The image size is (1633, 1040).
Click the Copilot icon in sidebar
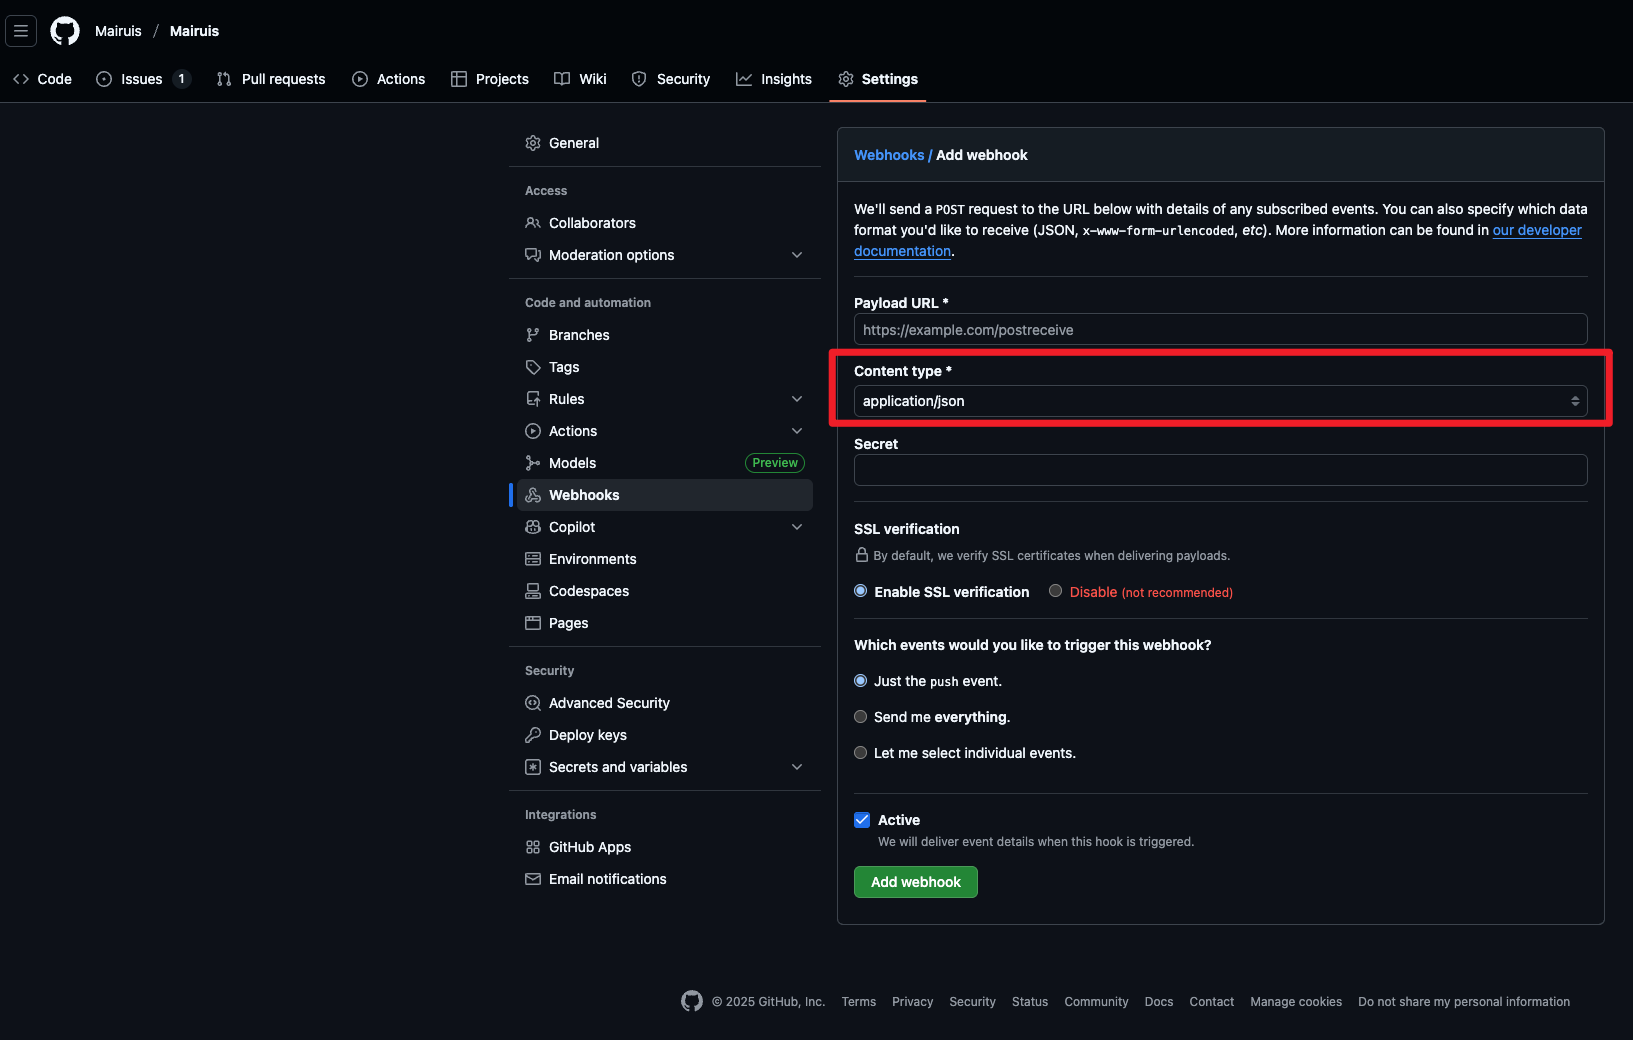pyautogui.click(x=533, y=527)
